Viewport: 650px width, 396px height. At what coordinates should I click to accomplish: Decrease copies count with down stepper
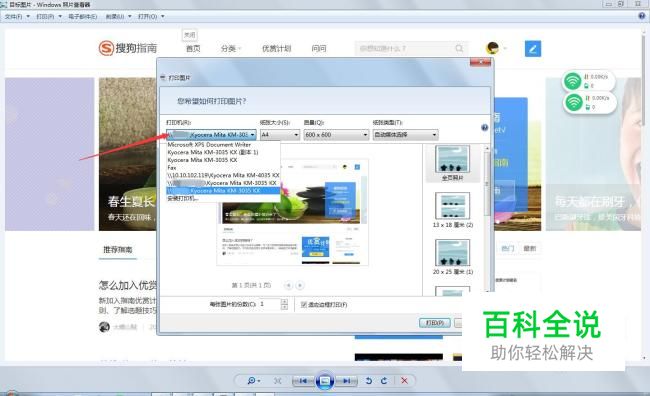coord(284,307)
